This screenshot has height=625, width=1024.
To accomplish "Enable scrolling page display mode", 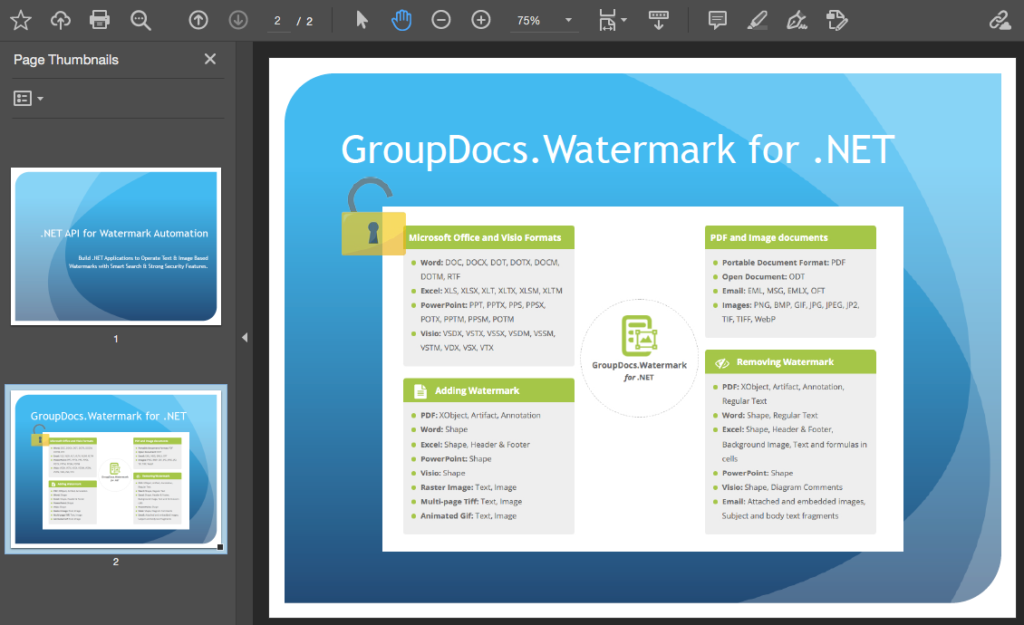I will (658, 19).
